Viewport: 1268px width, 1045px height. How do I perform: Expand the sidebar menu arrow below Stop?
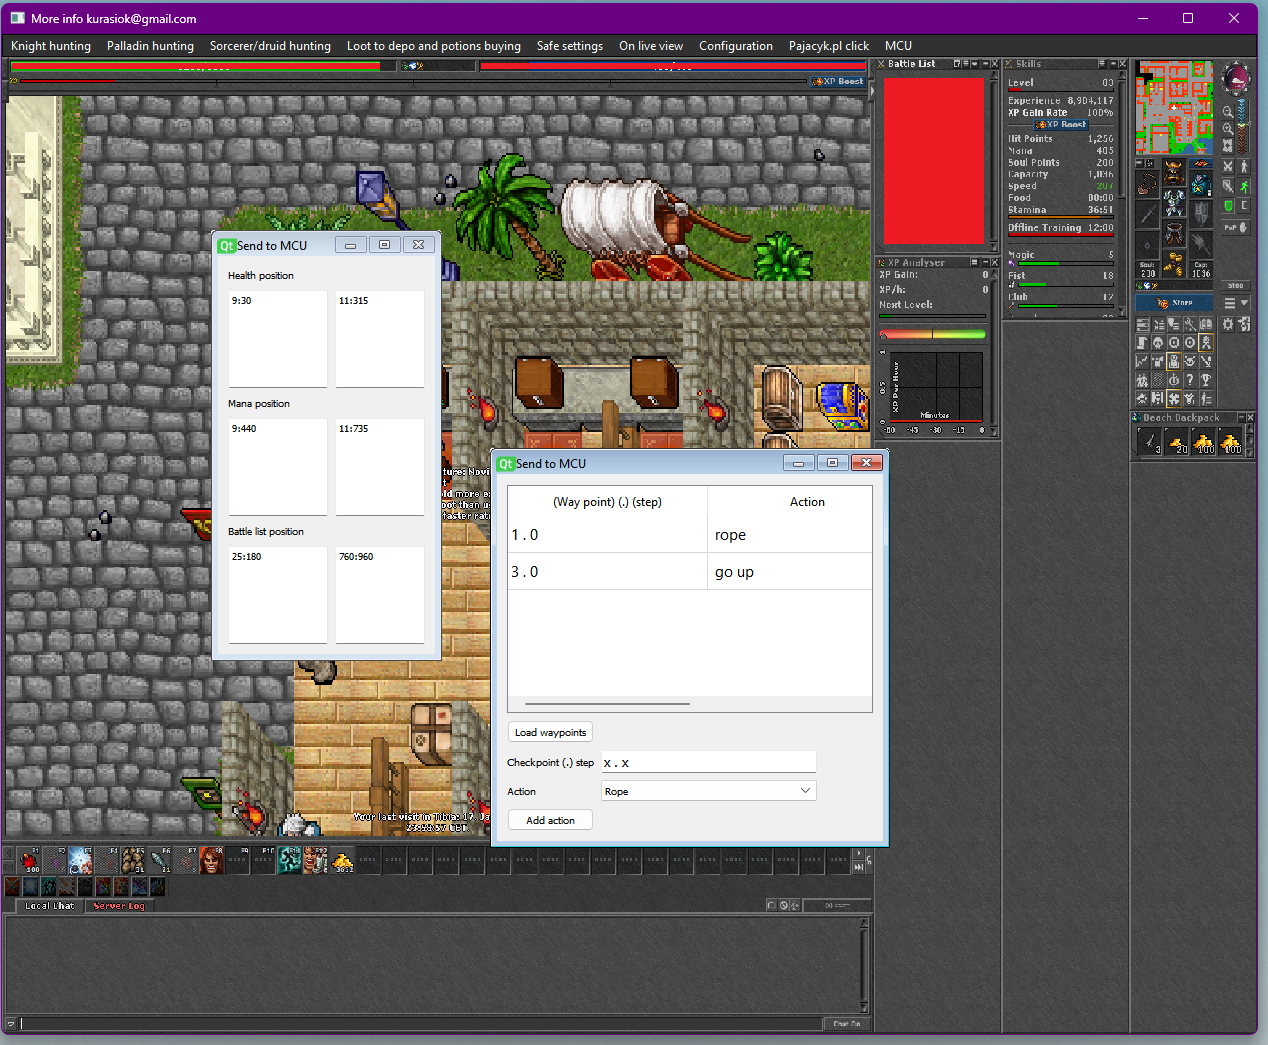[1244, 303]
